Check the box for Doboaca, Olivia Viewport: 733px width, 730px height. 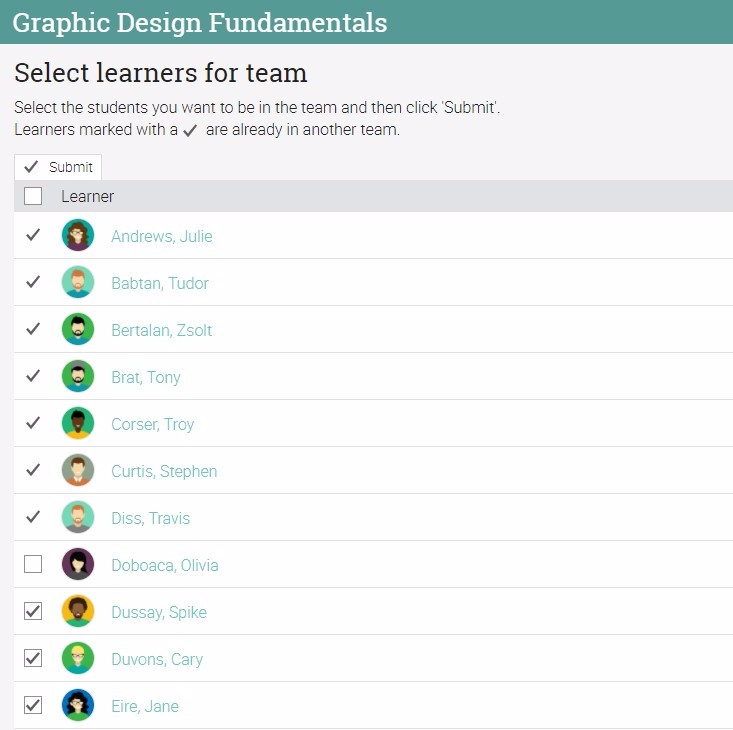[33, 565]
